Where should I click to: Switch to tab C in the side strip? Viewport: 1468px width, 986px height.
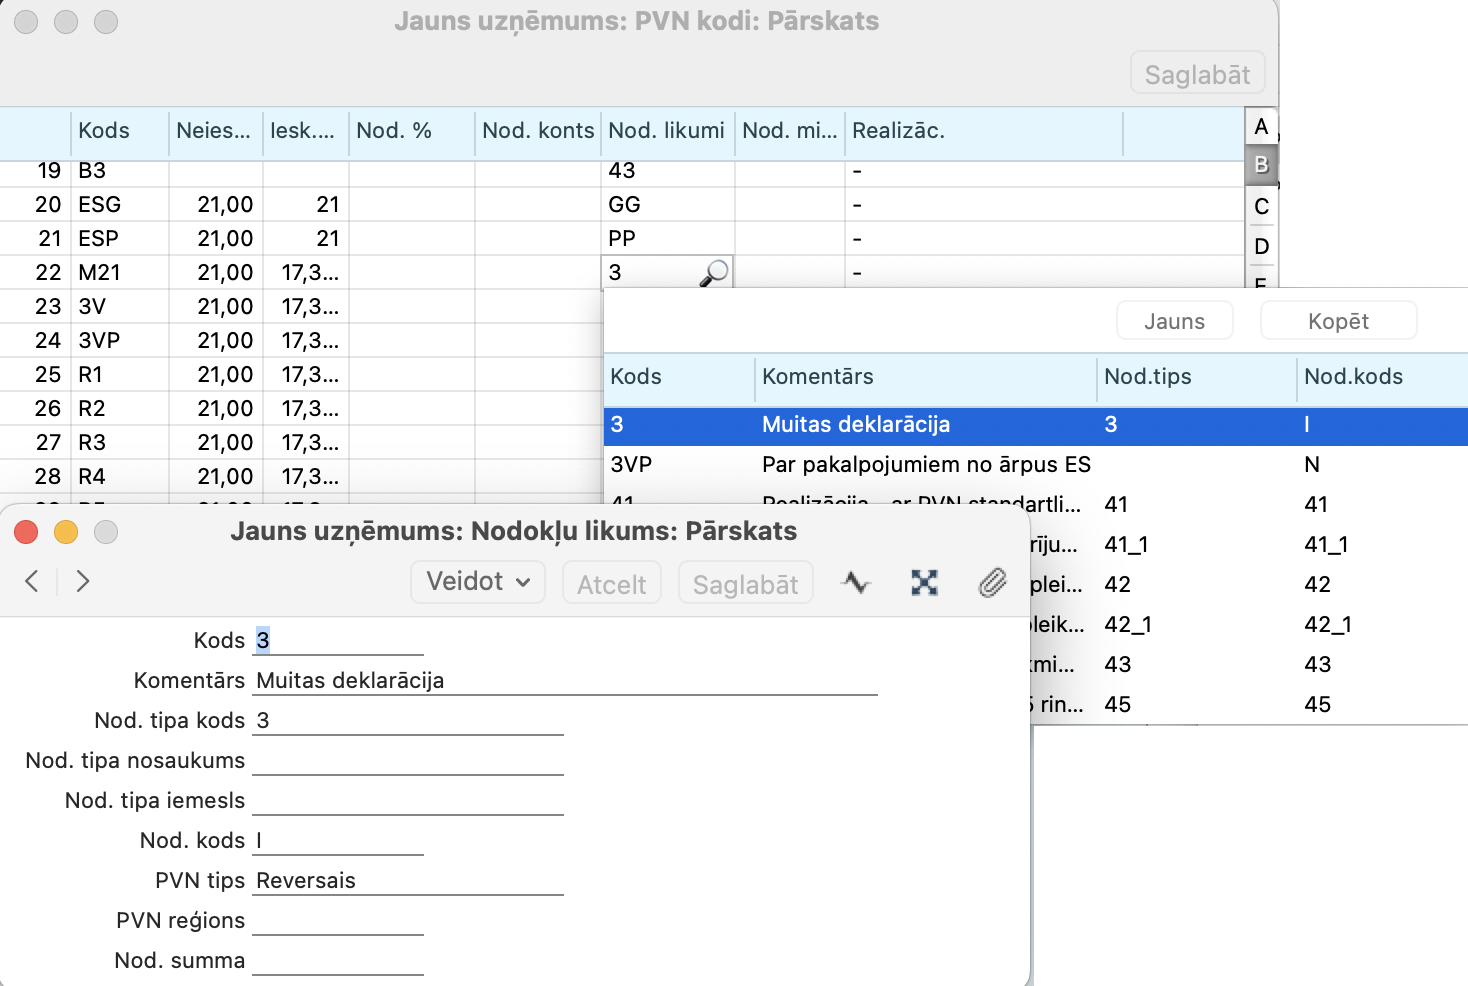(1261, 207)
